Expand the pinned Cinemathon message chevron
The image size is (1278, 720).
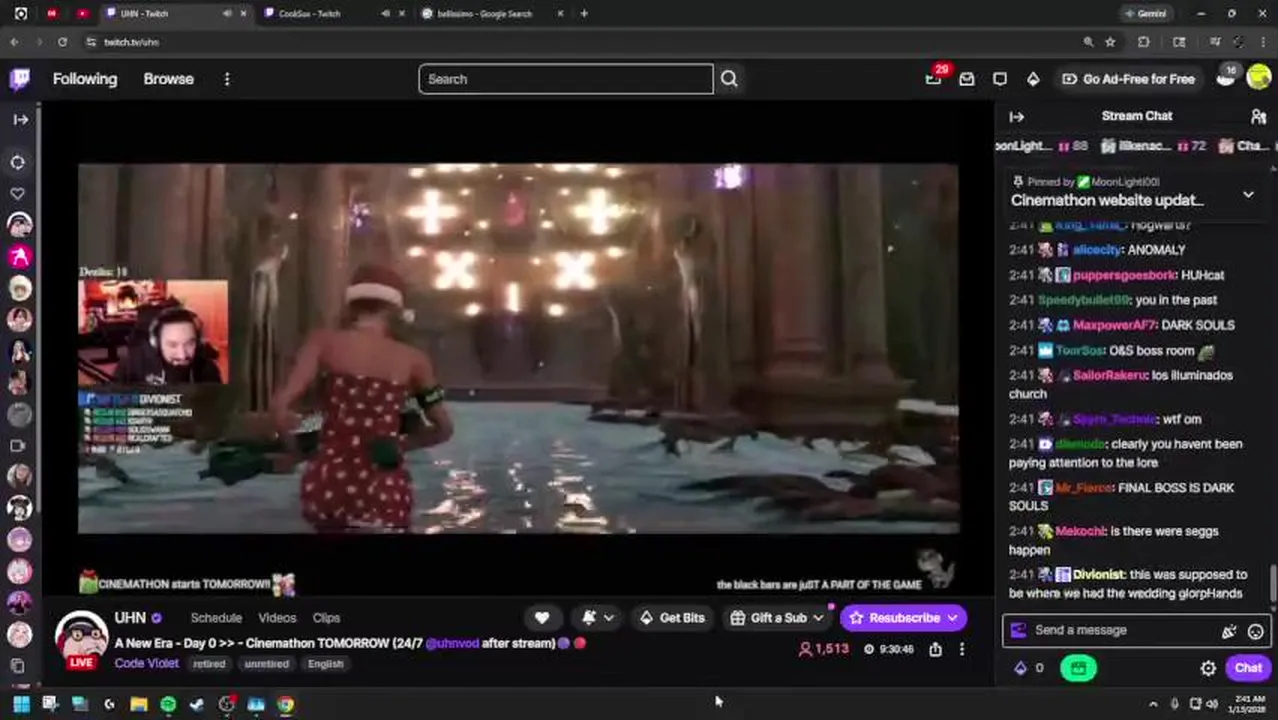click(1248, 194)
